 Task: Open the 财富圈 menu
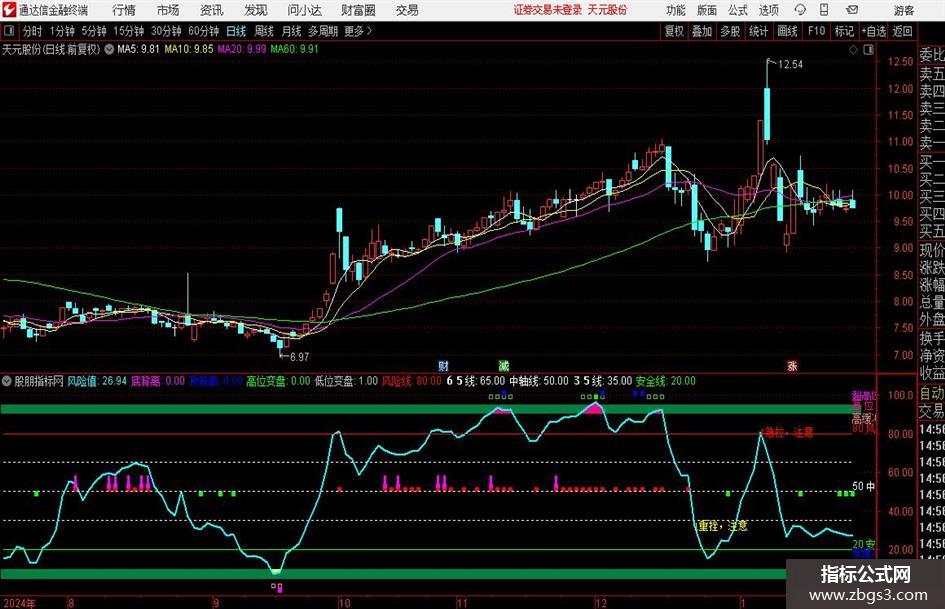pyautogui.click(x=358, y=10)
